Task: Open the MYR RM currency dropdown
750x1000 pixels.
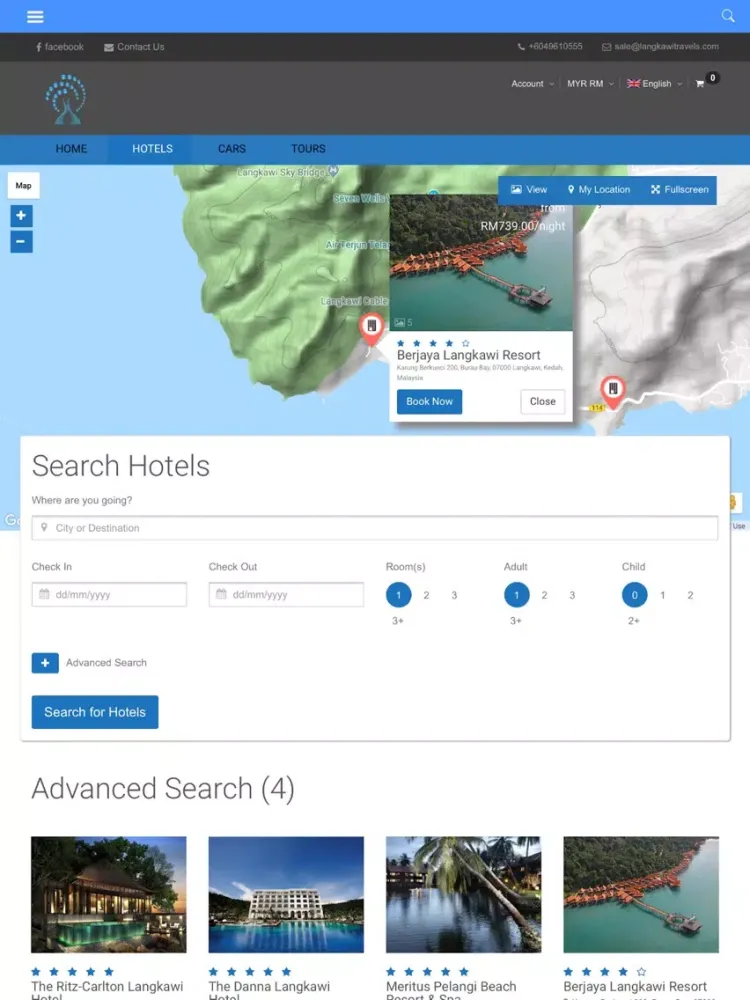Action: coord(590,84)
